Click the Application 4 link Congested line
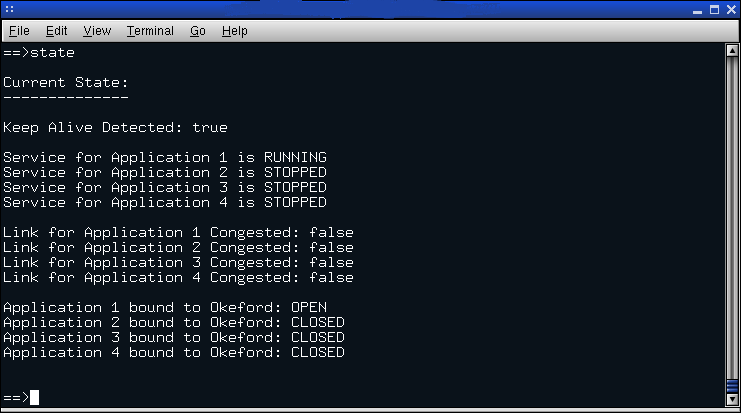This screenshot has height=413, width=741. point(178,277)
